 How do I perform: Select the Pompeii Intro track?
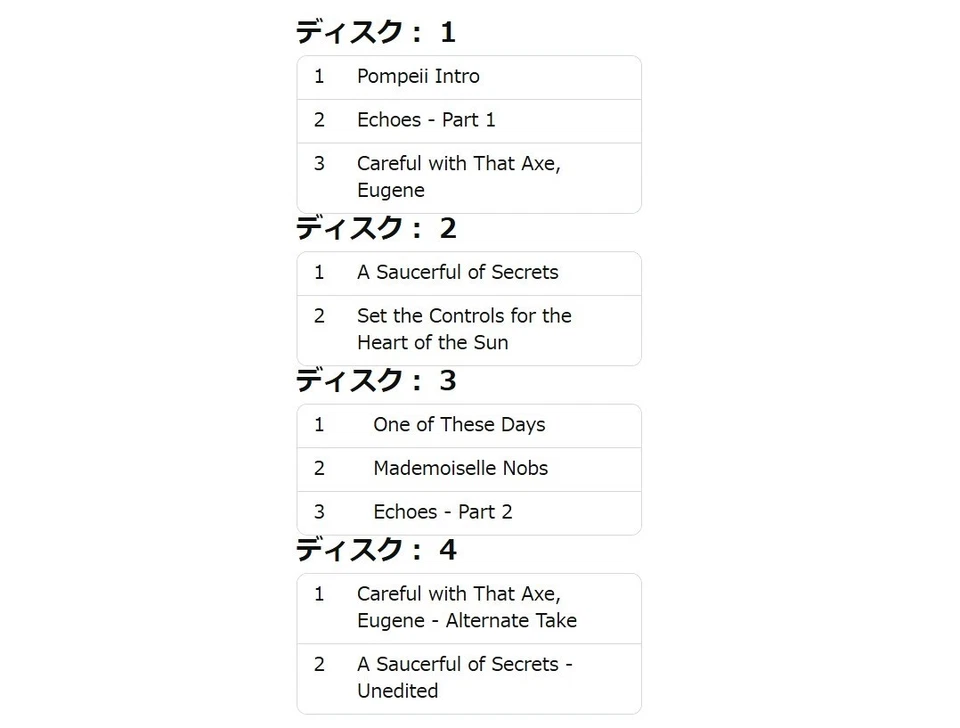pyautogui.click(x=469, y=77)
